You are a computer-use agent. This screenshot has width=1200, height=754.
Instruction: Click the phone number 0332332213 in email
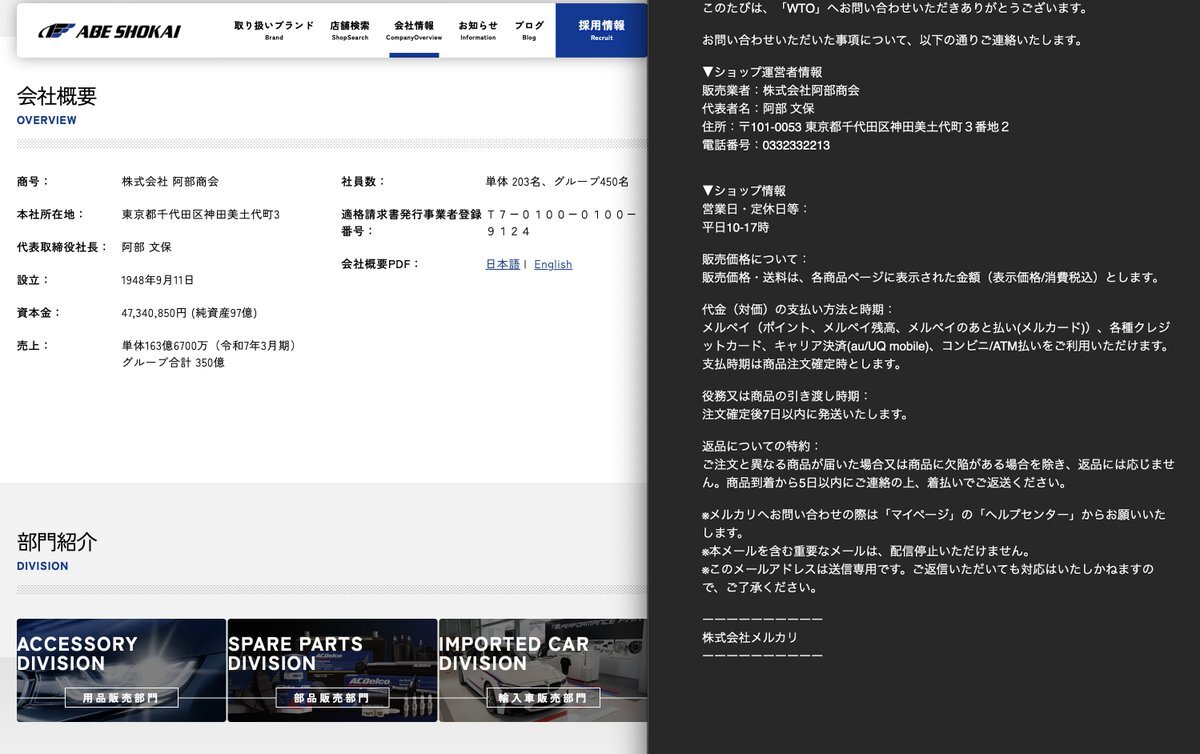(x=796, y=146)
